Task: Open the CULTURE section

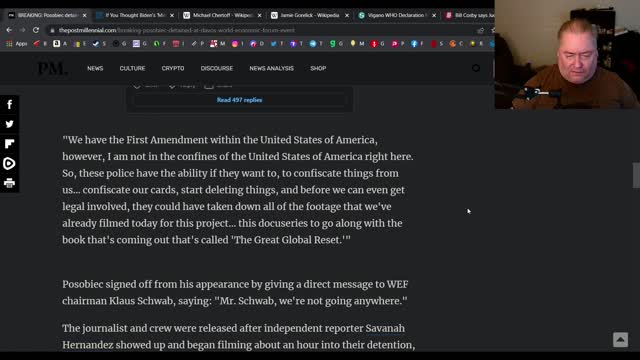Action: tap(132, 68)
